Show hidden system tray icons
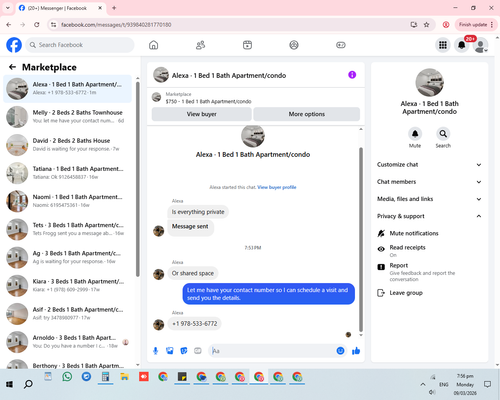Screen dimensions: 500x400 [423, 384]
